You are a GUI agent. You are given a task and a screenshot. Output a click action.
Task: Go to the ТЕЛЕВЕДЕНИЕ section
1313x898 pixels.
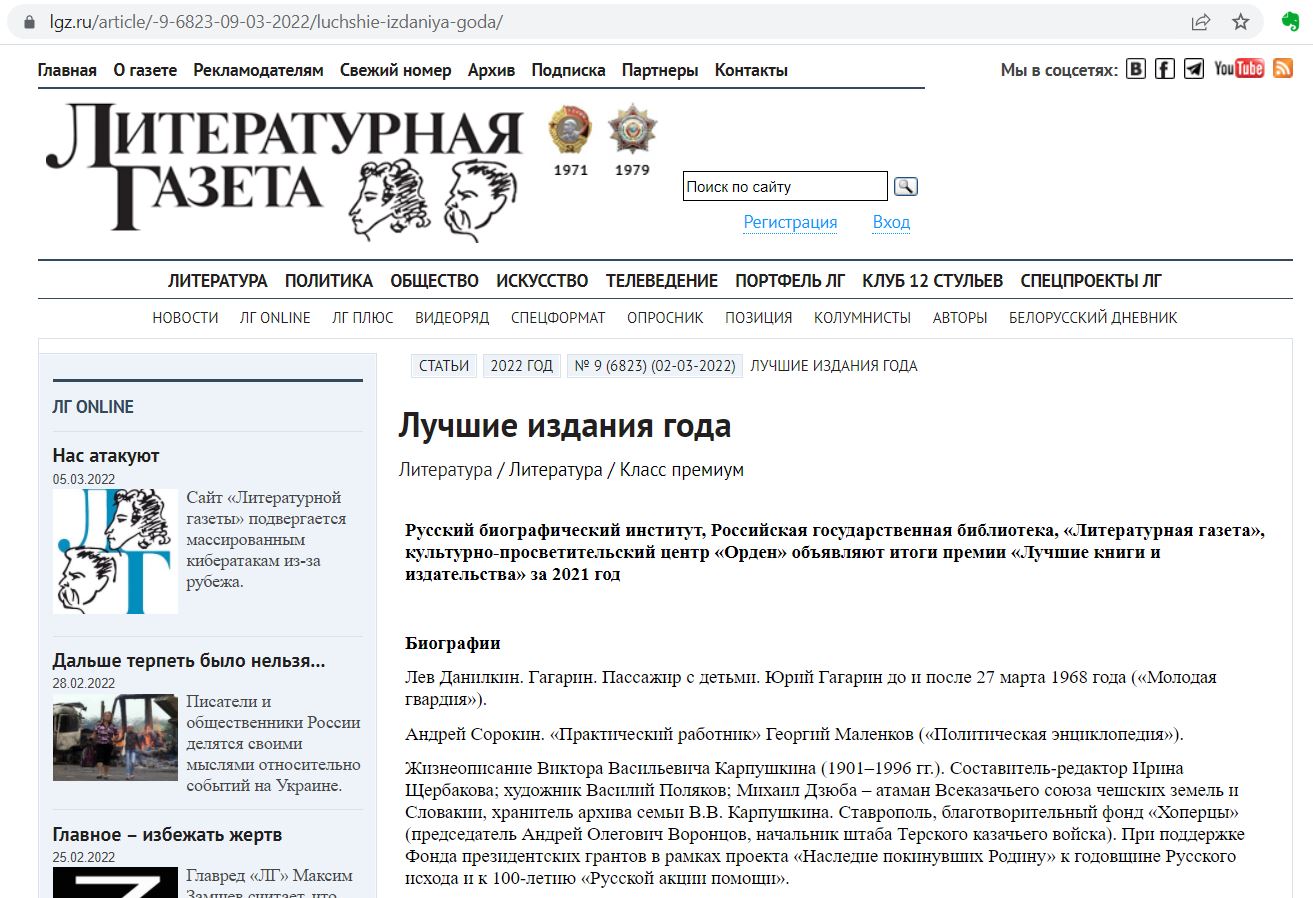pos(662,281)
